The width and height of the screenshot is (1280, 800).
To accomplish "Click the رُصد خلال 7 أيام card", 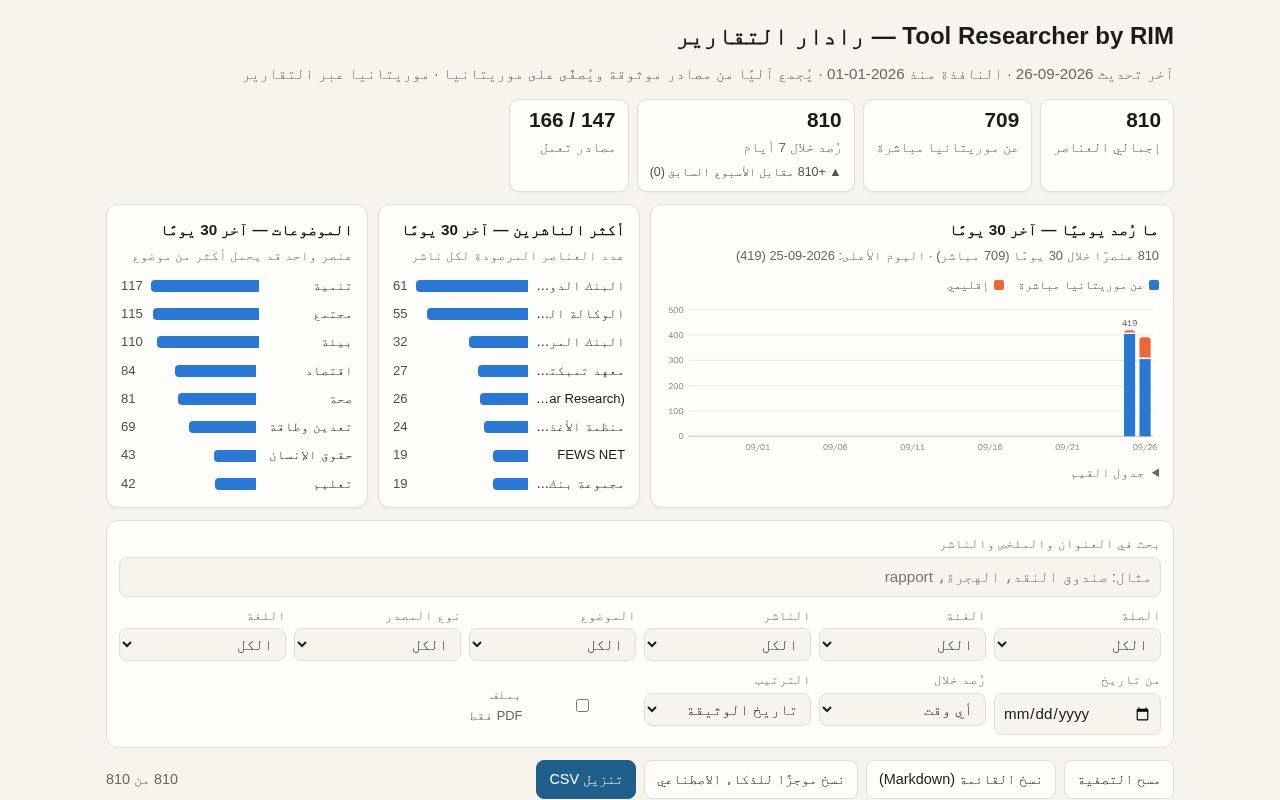I will [746, 145].
